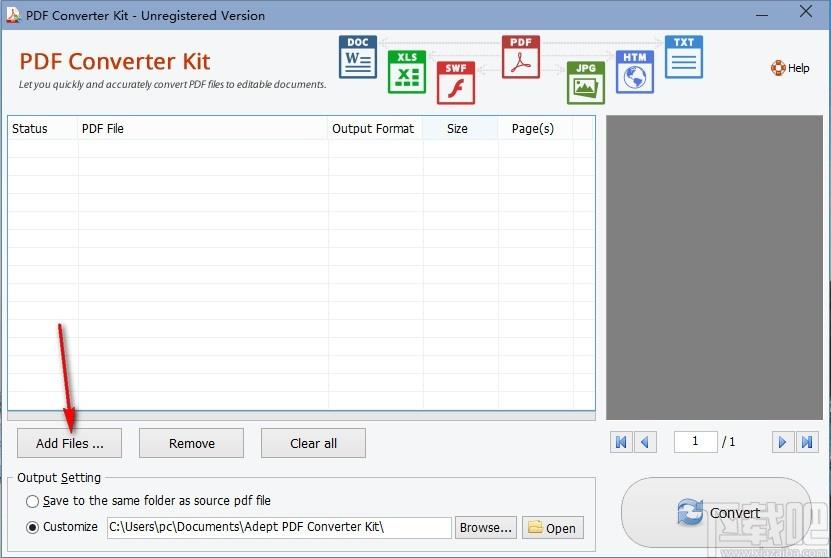Click the app icon in the title bar
831x558 pixels.
[x=13, y=15]
